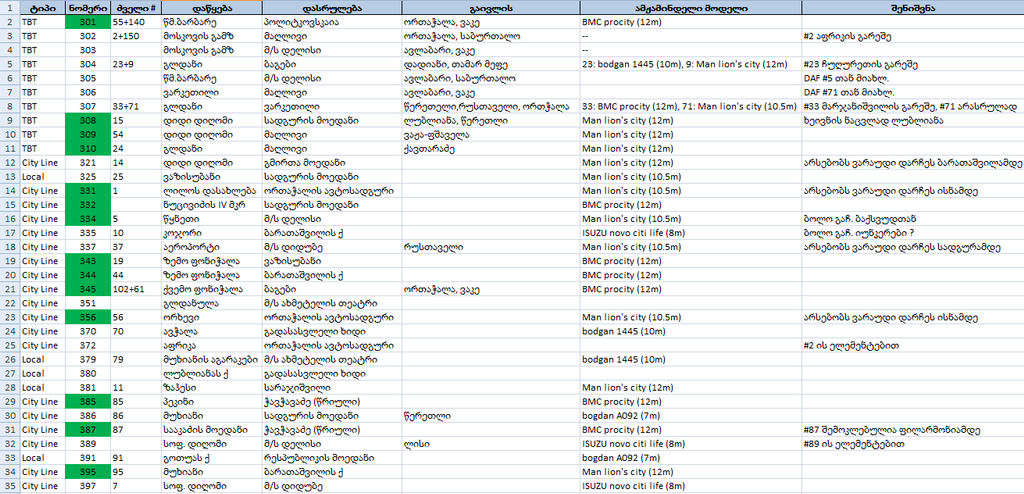Click ISUZU novo citi life (8m) in row 335
Screen dimensions: 1024x494
[x=690, y=233]
